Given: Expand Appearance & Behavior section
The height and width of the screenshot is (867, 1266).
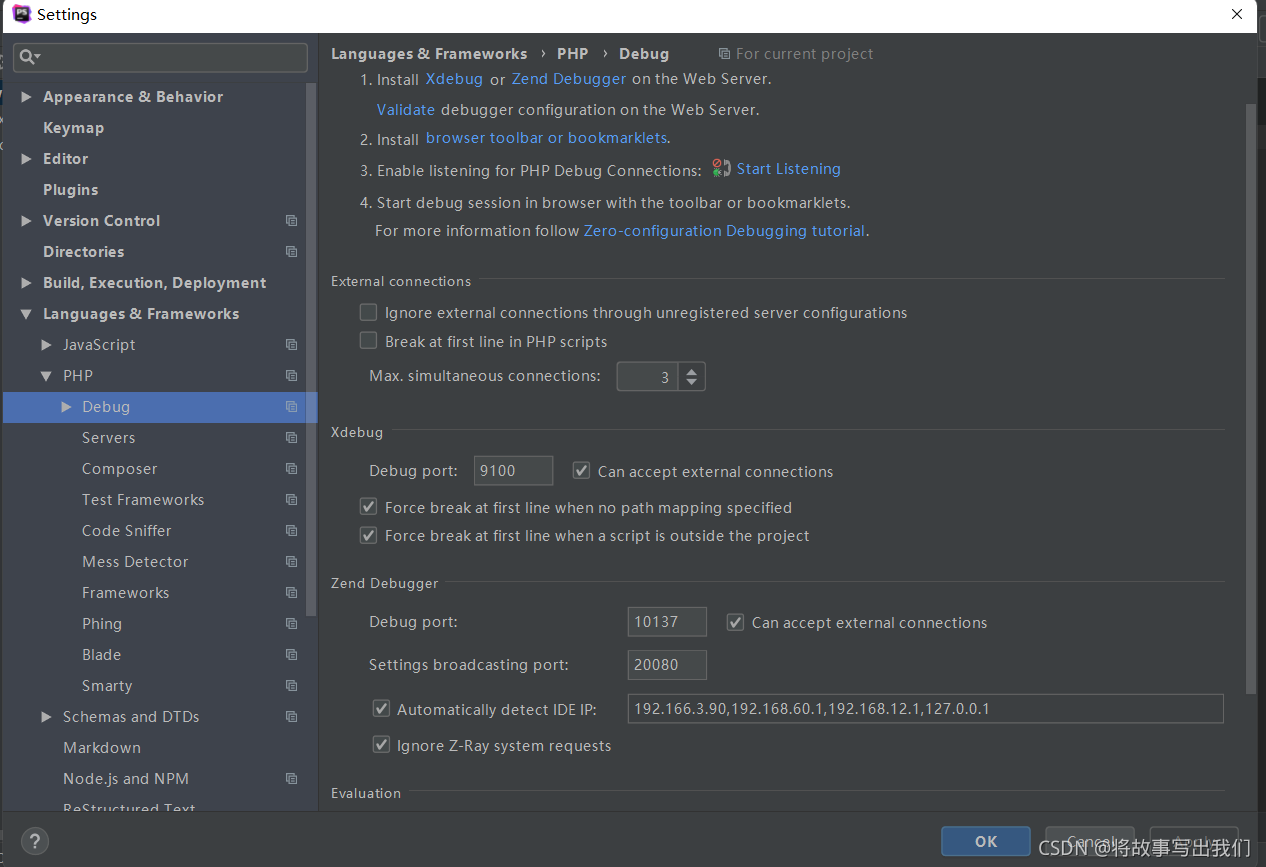Looking at the screenshot, I should point(26,97).
